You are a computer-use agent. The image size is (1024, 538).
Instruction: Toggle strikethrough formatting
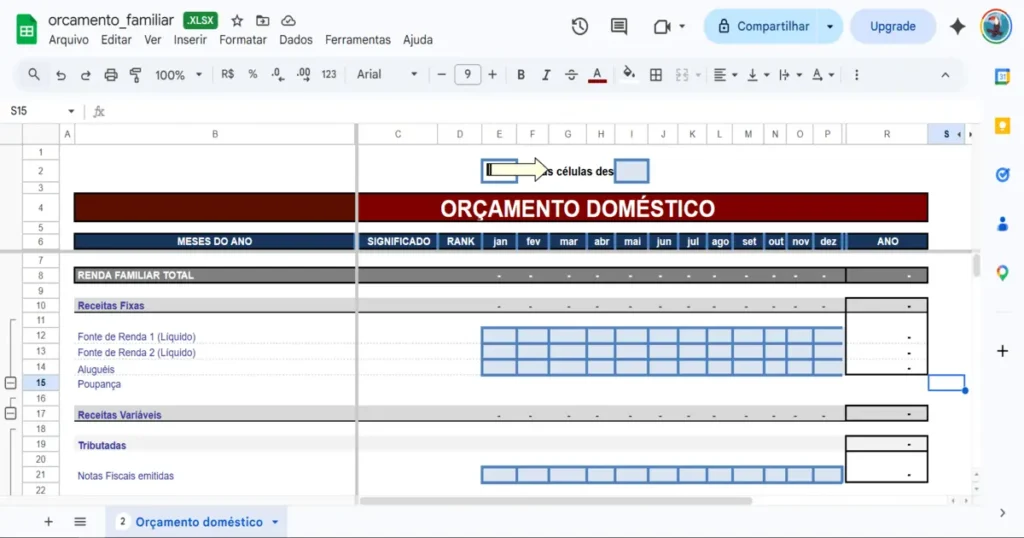pos(571,75)
